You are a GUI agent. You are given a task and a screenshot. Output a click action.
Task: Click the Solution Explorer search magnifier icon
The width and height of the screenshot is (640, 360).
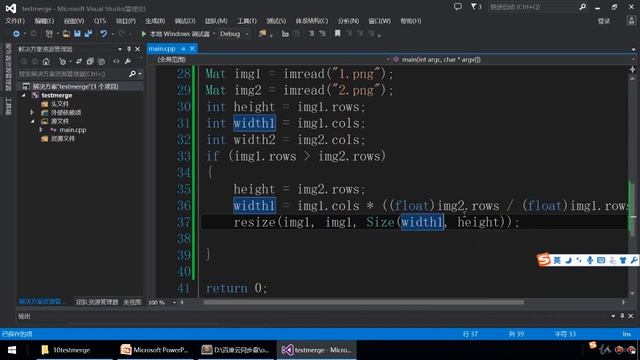coord(132,74)
